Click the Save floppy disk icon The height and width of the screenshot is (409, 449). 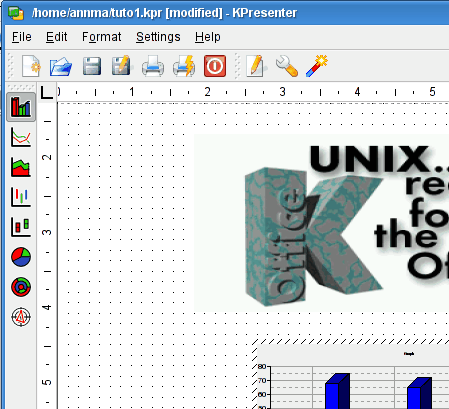[92, 66]
